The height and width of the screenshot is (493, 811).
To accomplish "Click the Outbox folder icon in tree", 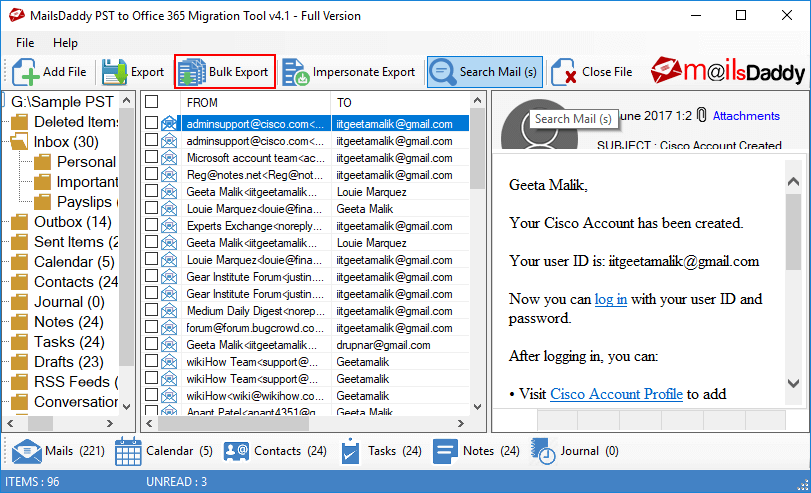I will point(20,222).
